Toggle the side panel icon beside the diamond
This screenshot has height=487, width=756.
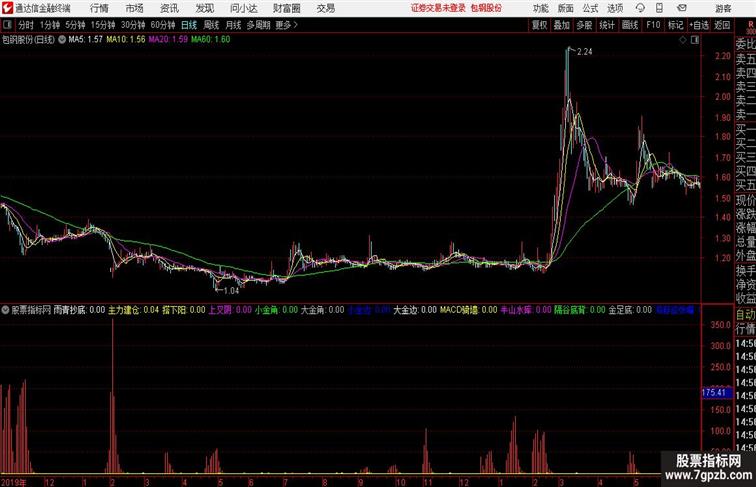pos(695,40)
